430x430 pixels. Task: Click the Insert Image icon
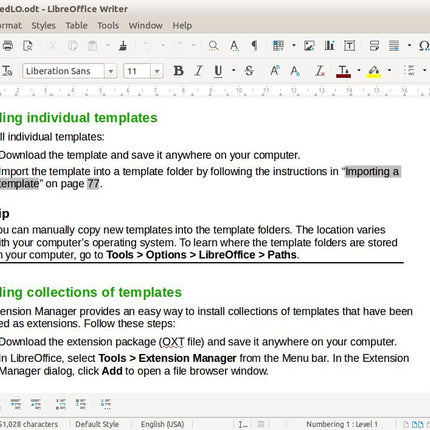pos(309,45)
